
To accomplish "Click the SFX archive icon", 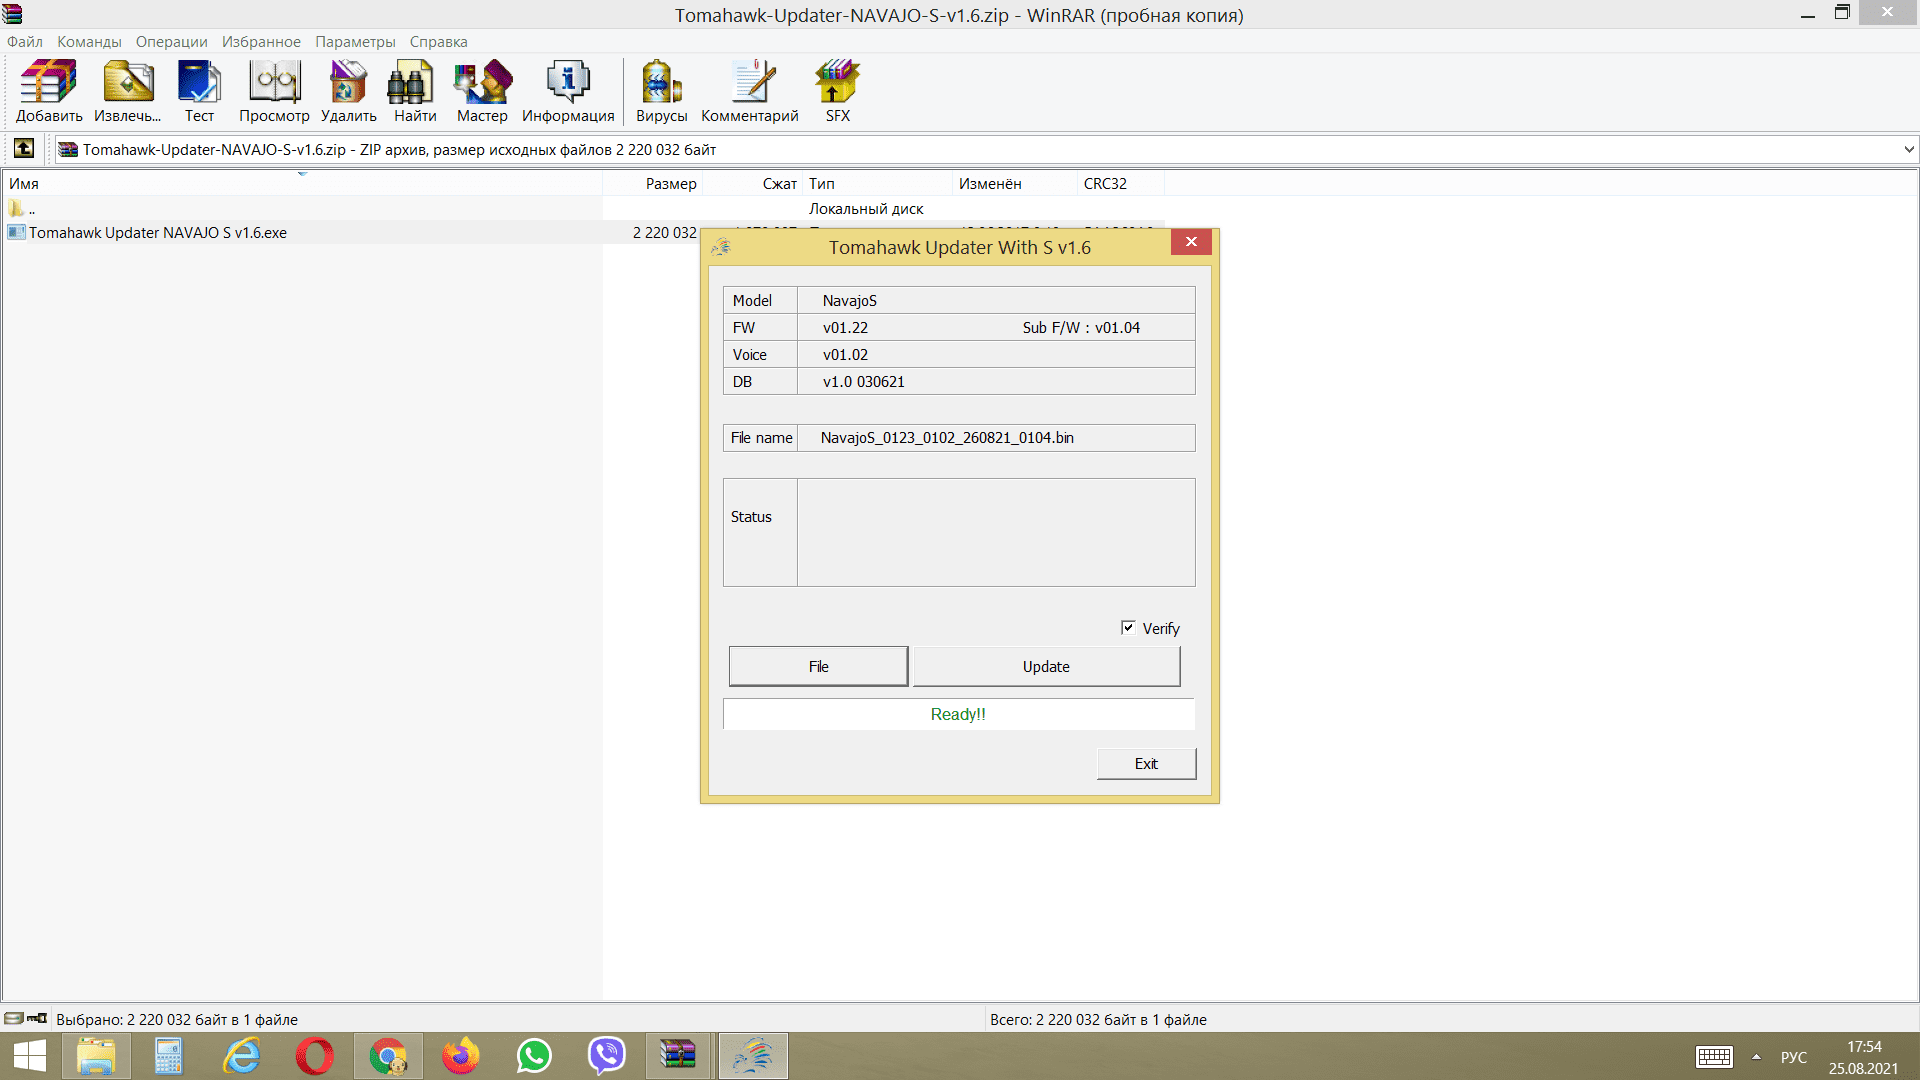I will pos(837,90).
